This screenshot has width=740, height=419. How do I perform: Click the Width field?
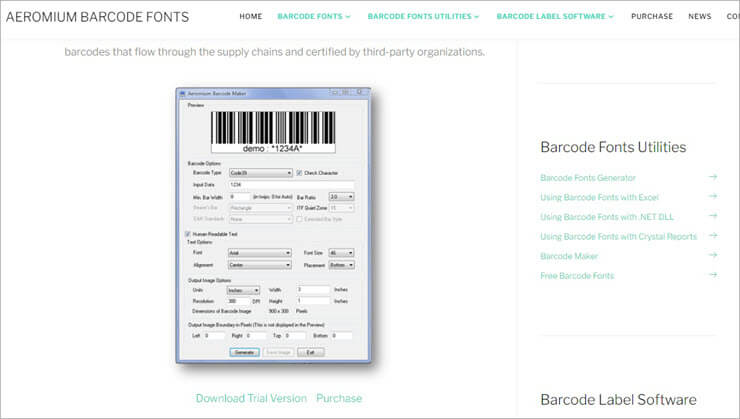tap(313, 289)
